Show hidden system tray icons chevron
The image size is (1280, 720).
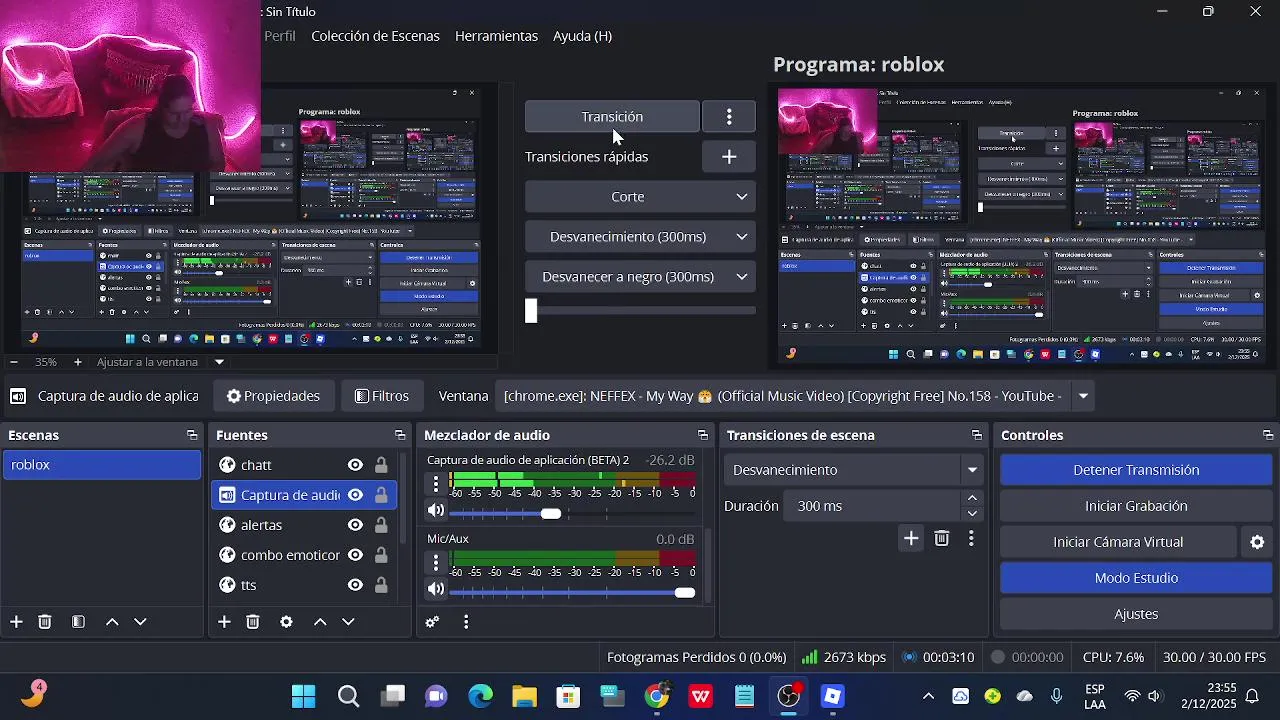pos(928,696)
